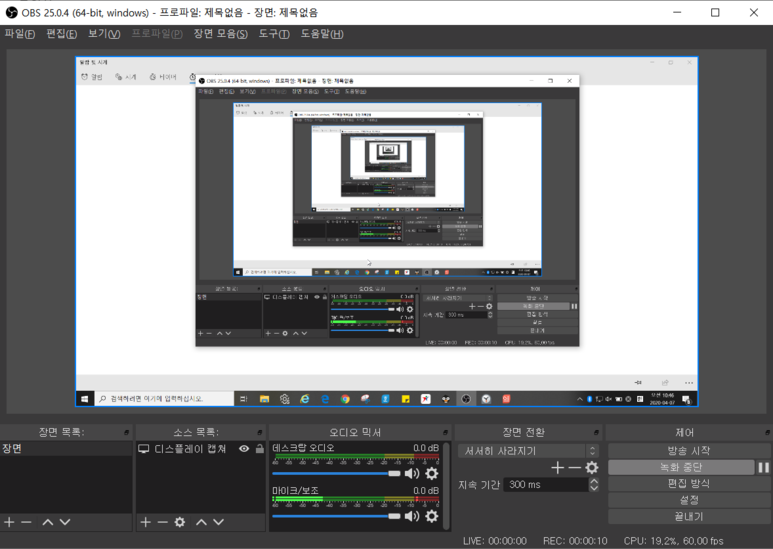The height and width of the screenshot is (549, 773).
Task: Click the Windows search box in the preview
Action: (164, 399)
